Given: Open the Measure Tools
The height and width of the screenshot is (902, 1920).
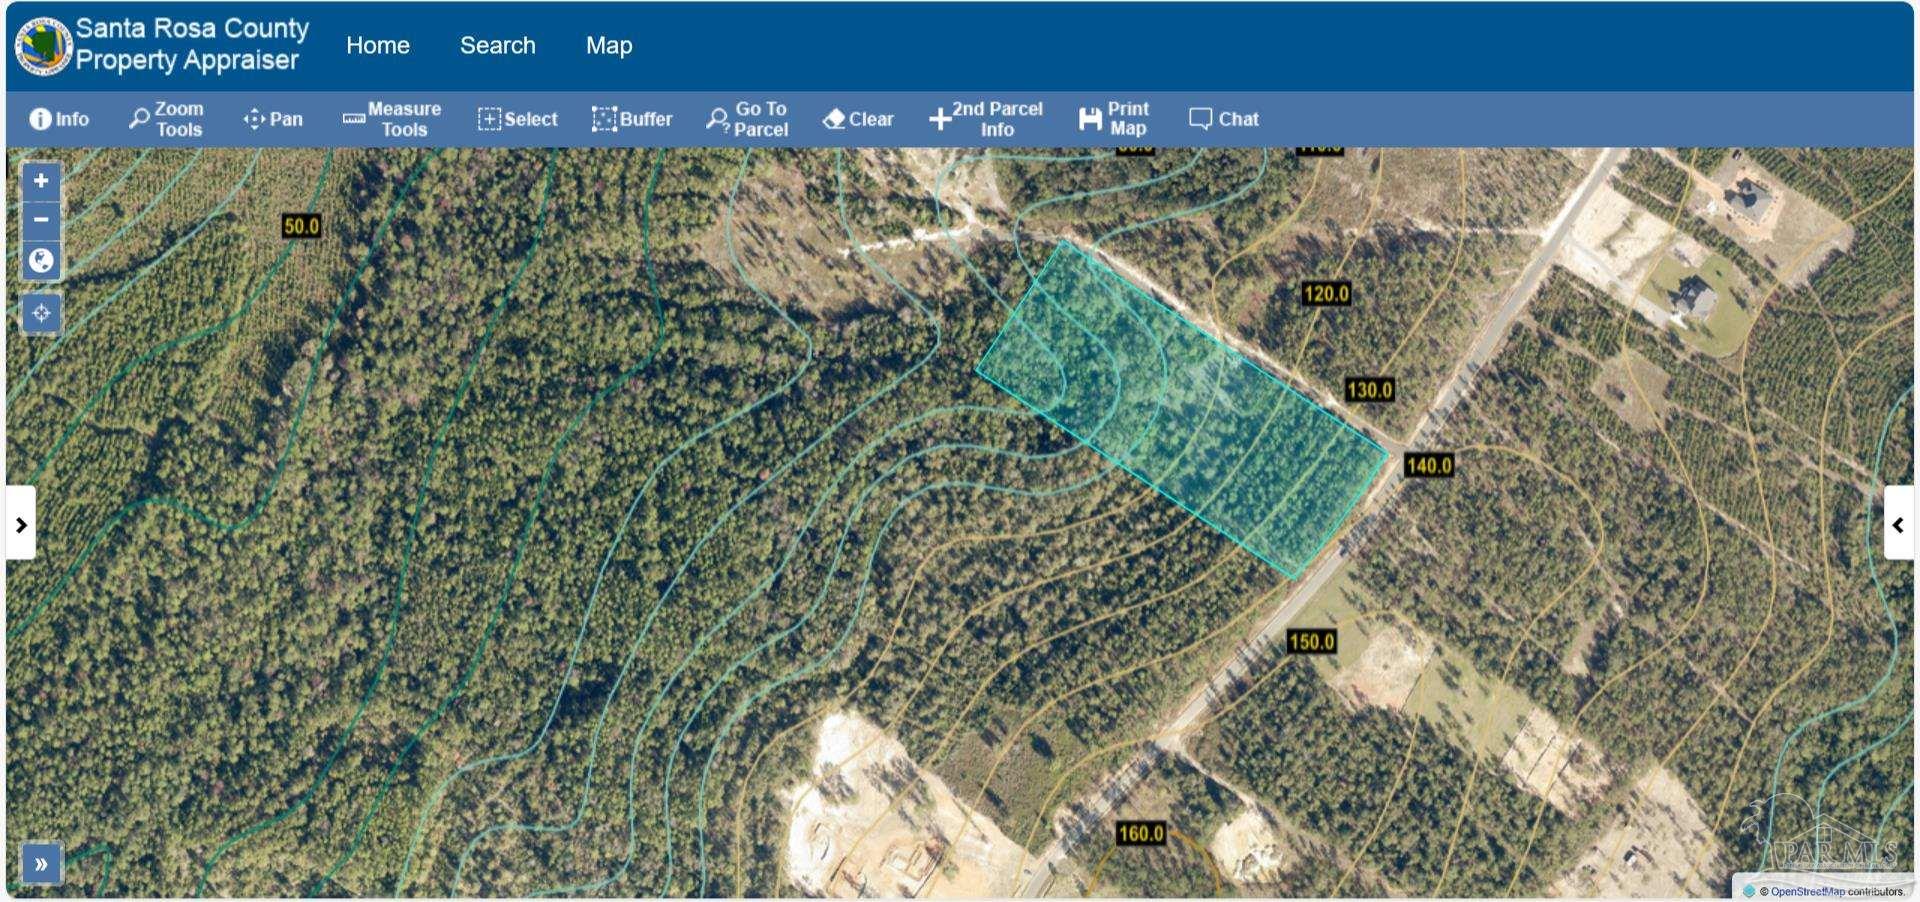Looking at the screenshot, I should (x=391, y=118).
